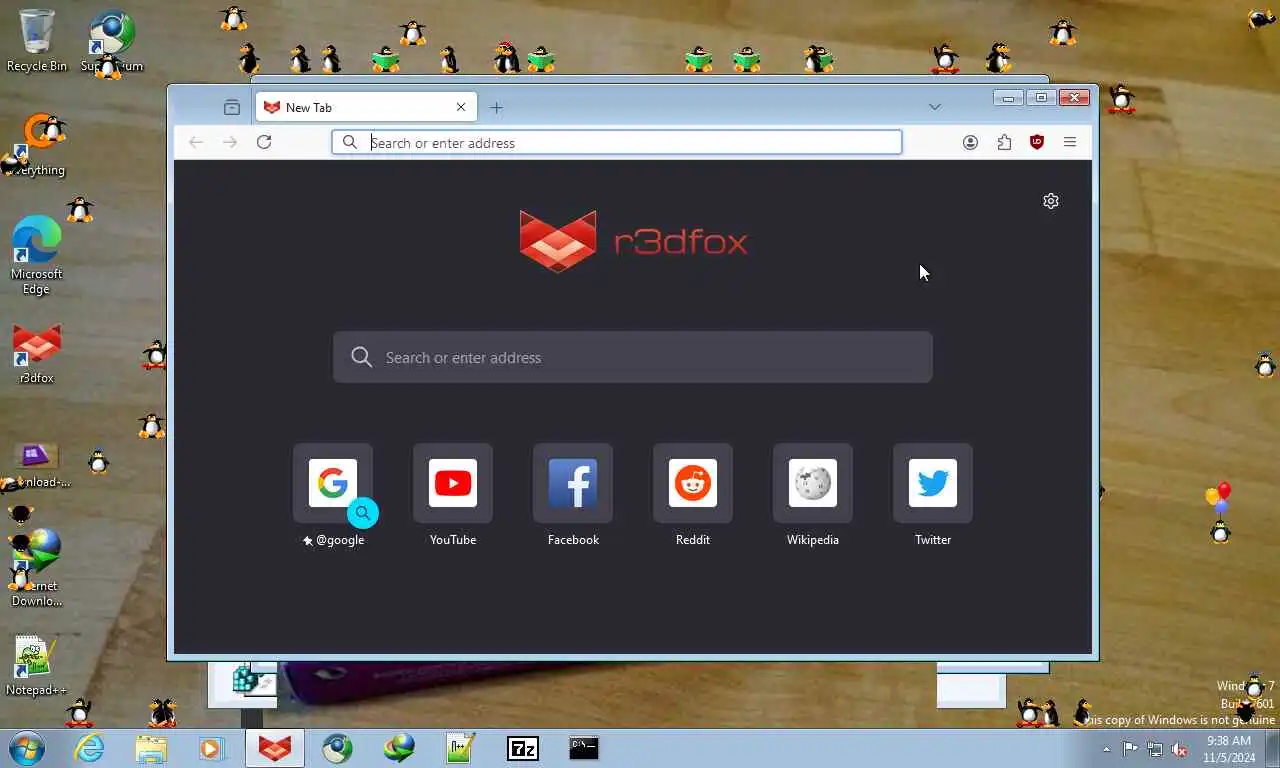The image size is (1280, 768).
Task: Open the Notepad++ taskbar icon
Action: tap(460, 748)
